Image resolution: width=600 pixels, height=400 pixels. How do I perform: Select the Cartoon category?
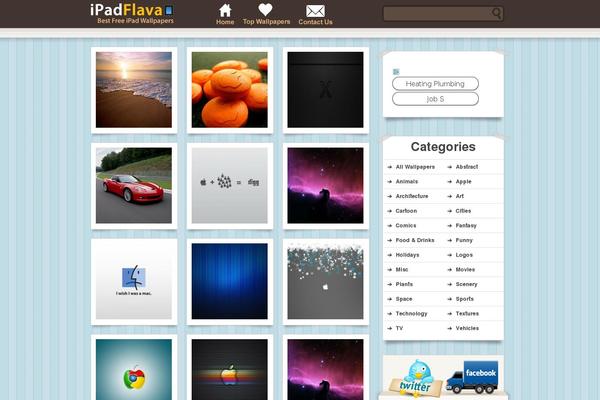pyautogui.click(x=406, y=211)
